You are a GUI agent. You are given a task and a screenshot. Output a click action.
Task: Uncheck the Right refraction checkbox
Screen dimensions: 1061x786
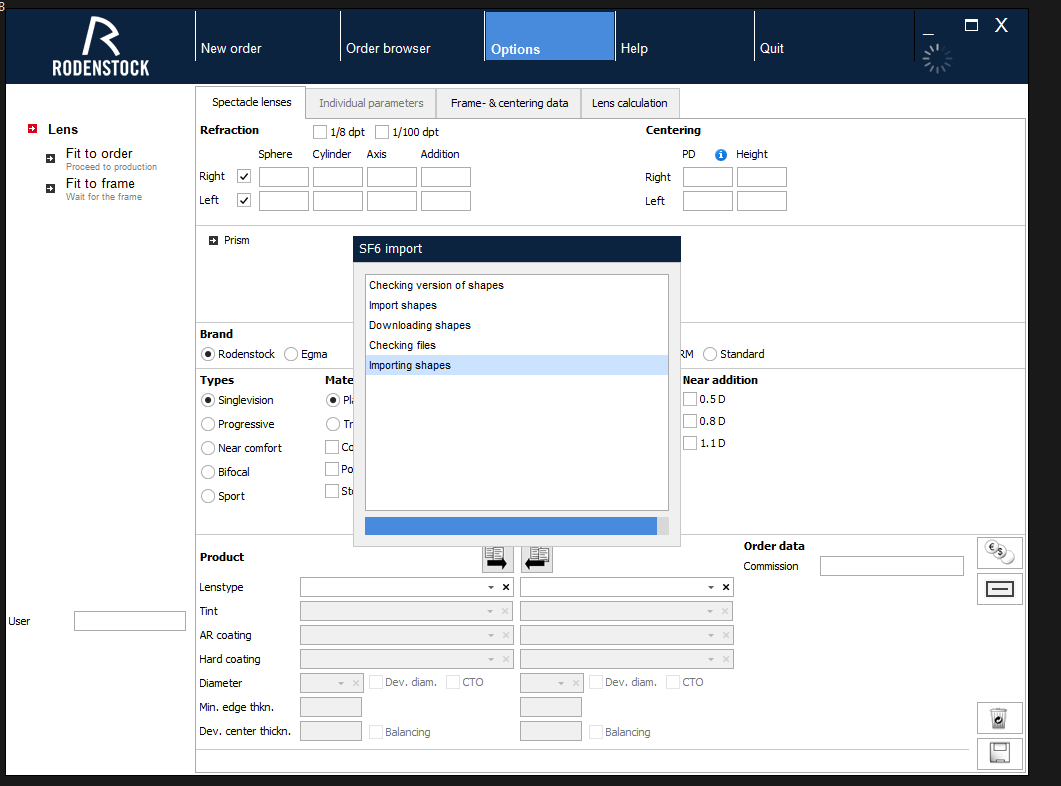point(244,177)
